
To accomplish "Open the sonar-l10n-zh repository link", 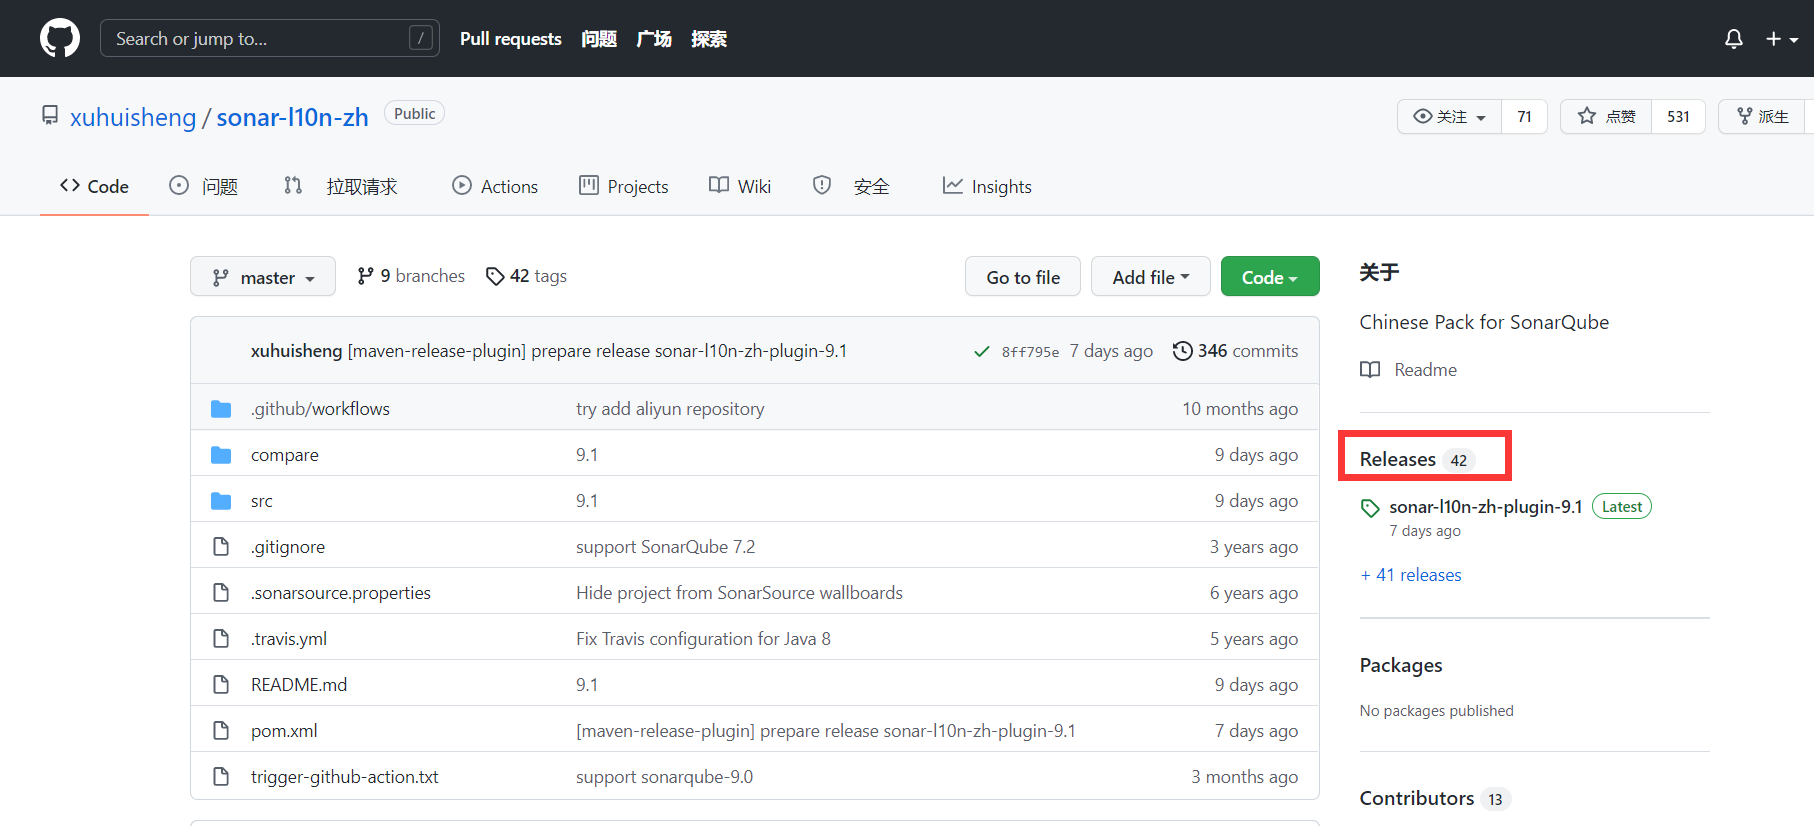I will (x=293, y=117).
